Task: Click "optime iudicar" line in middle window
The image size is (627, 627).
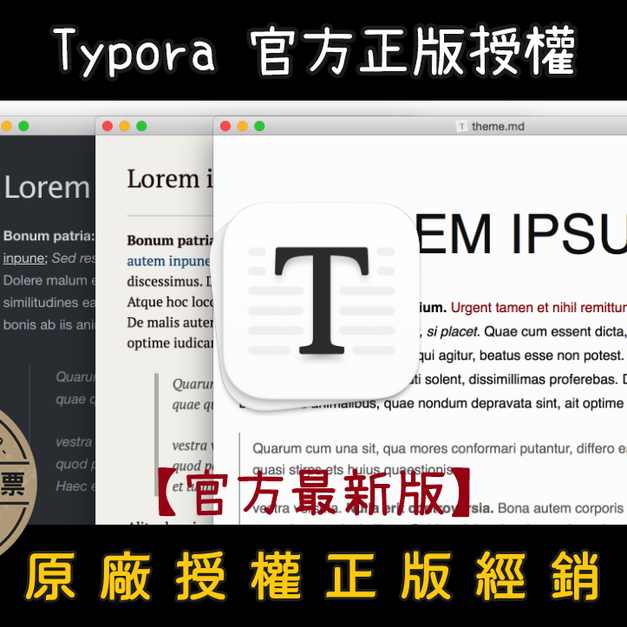Action: 170,343
